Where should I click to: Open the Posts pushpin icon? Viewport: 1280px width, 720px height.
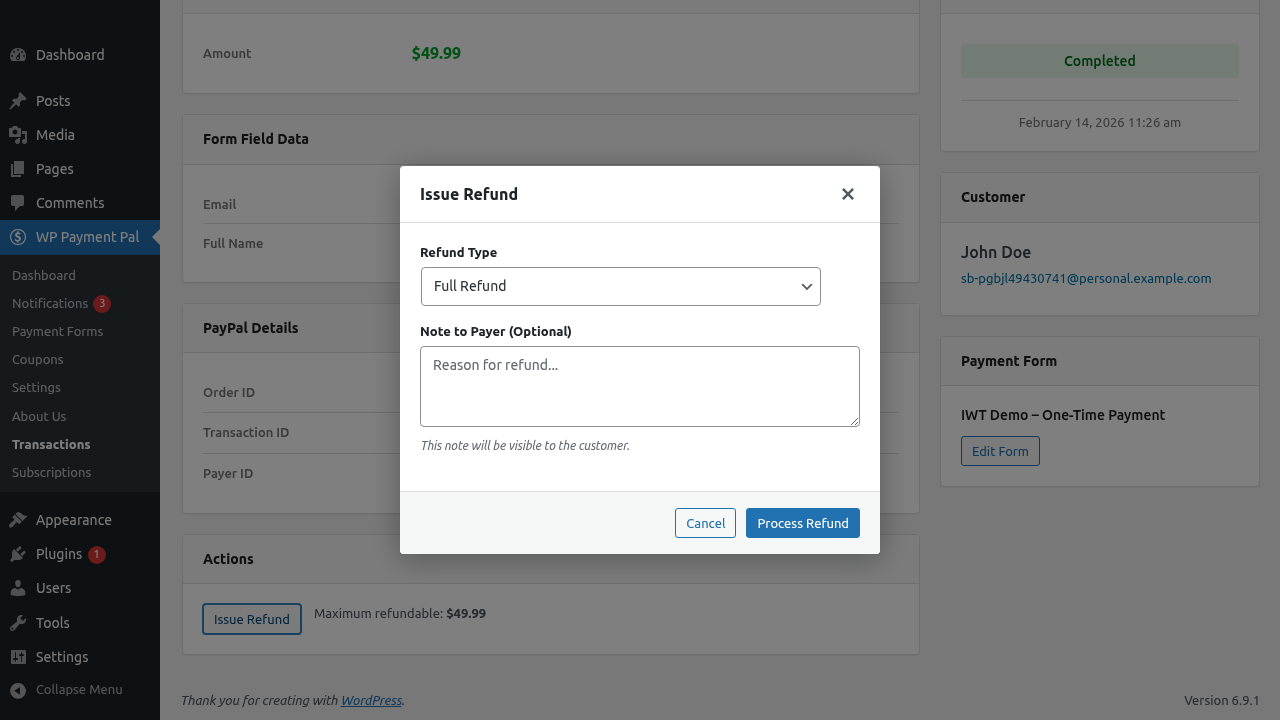[x=16, y=100]
